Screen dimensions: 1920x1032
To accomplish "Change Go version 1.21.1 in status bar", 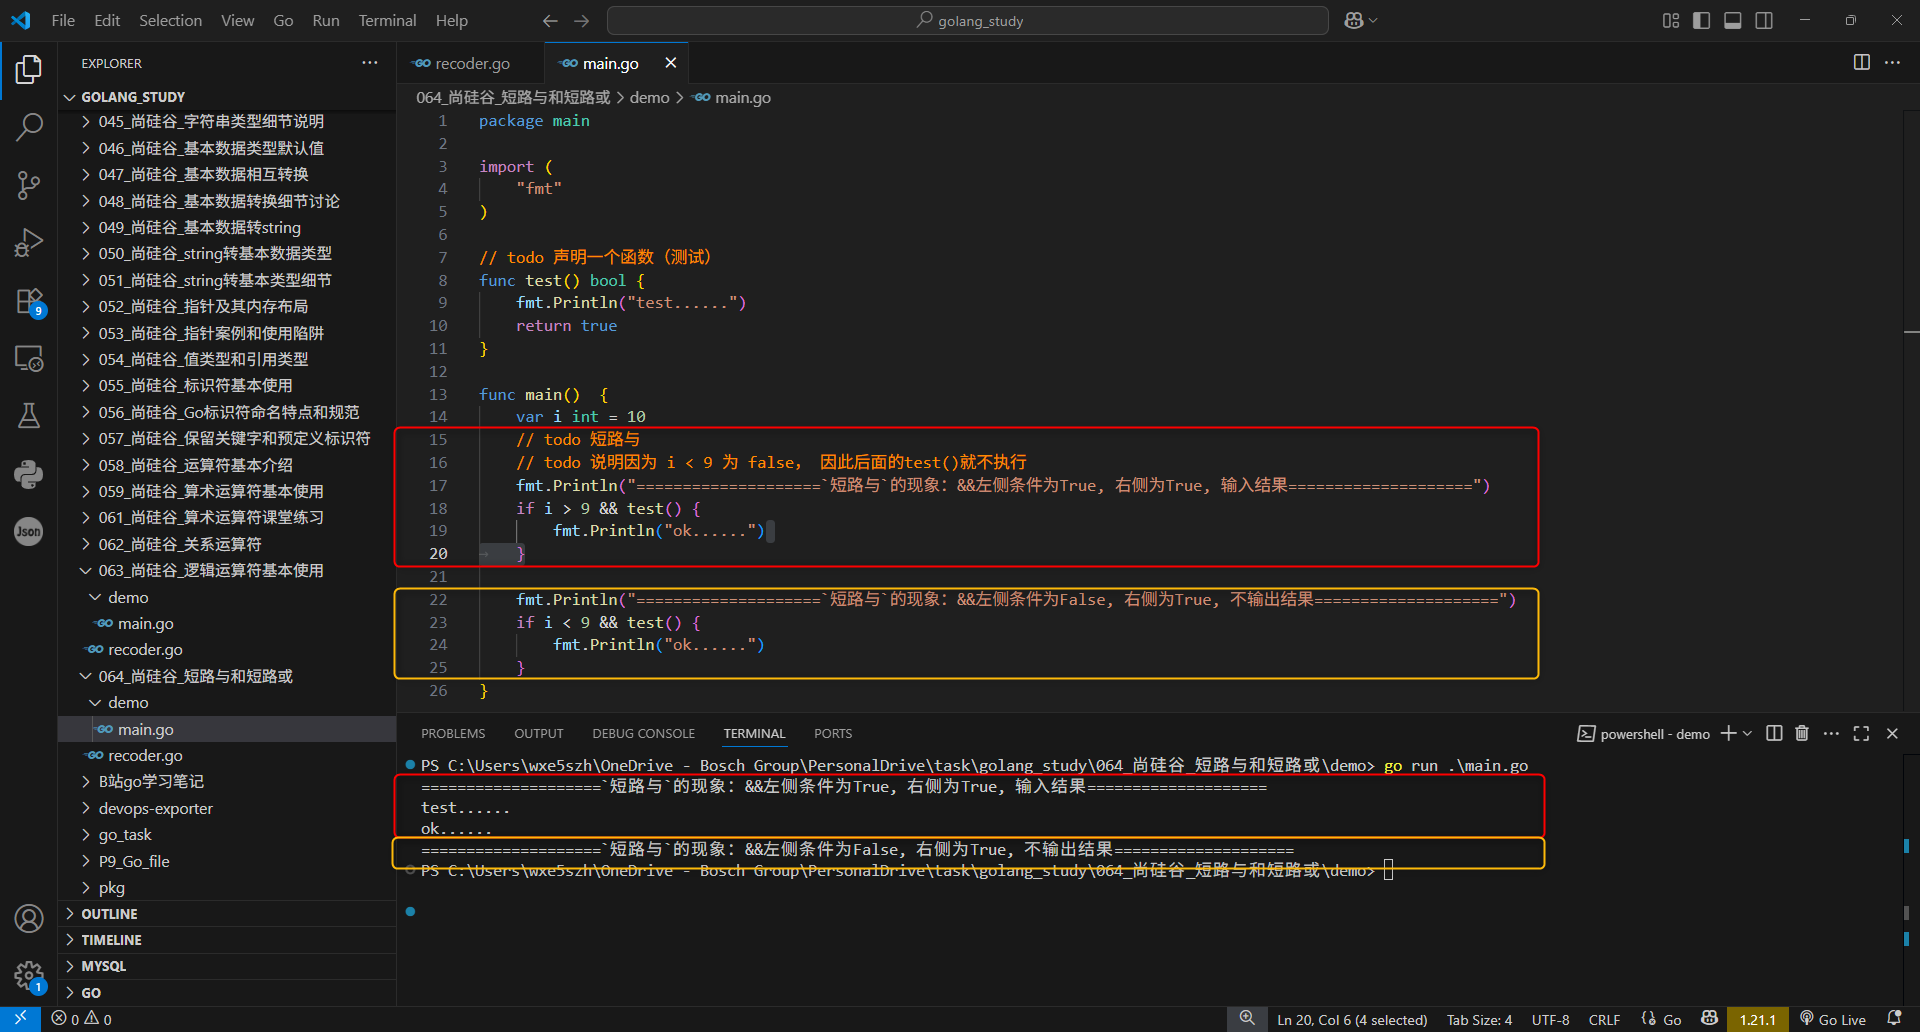I will 1757,1019.
